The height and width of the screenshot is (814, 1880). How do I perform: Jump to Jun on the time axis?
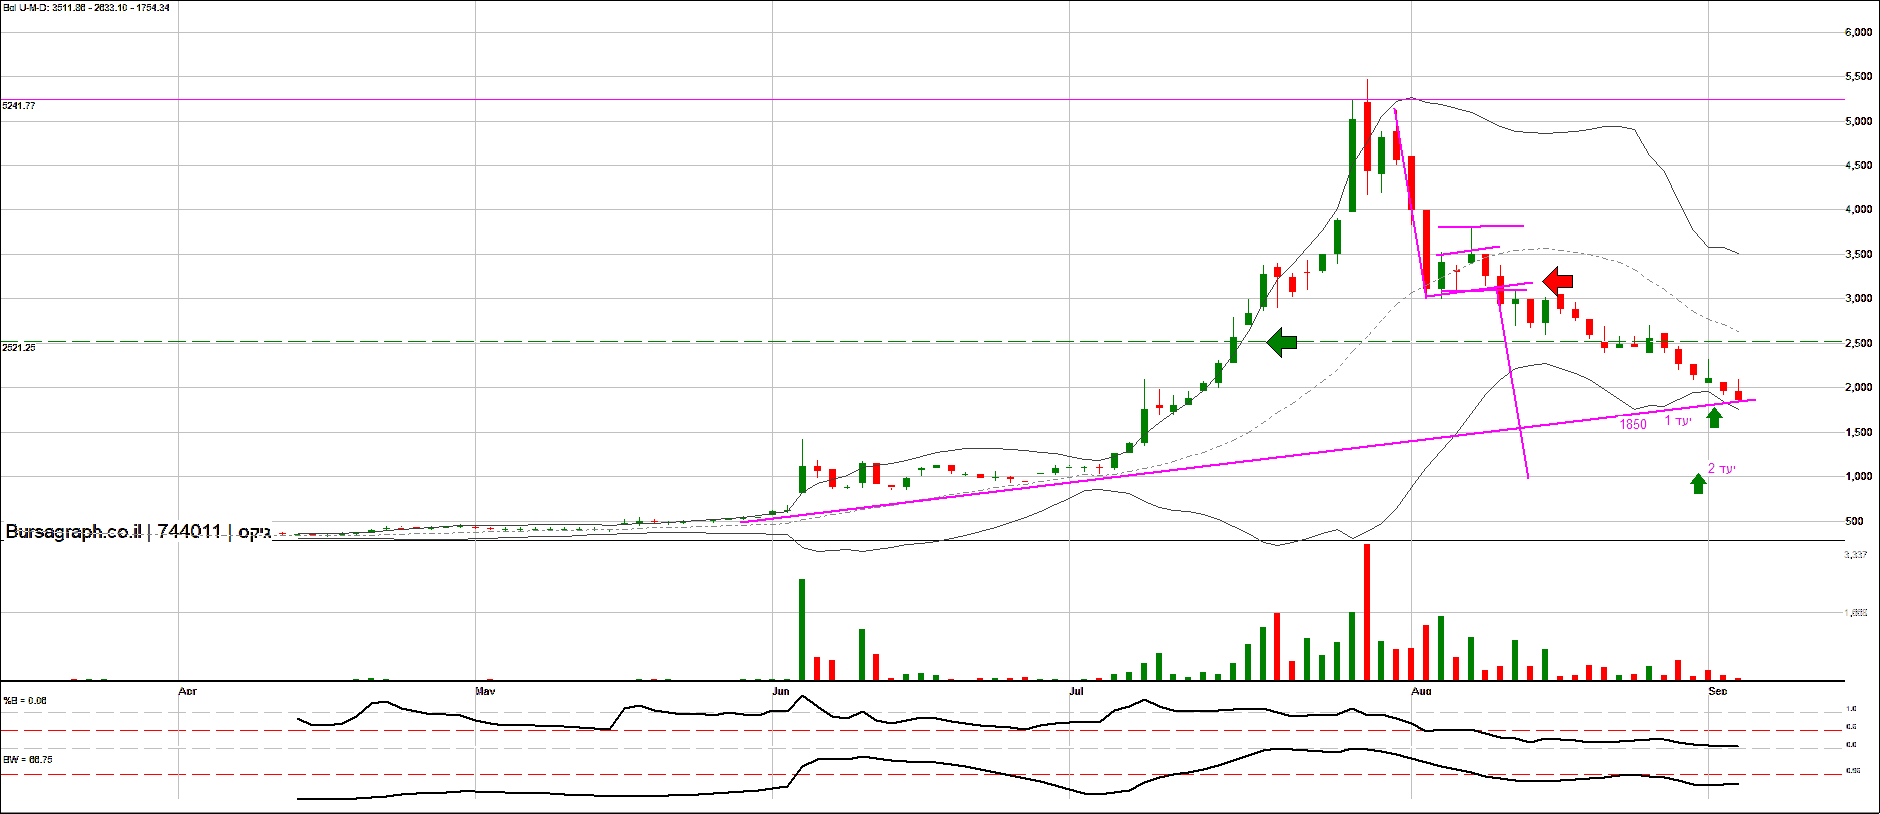[x=781, y=691]
